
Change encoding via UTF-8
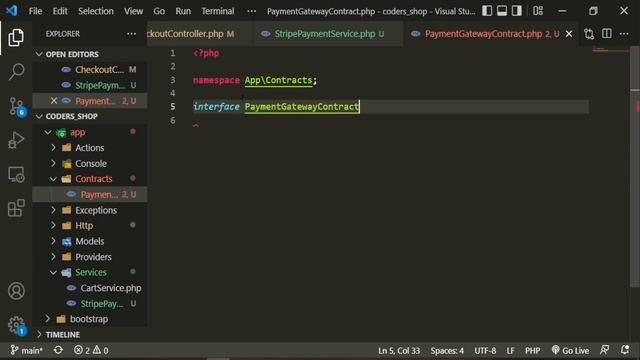485,350
